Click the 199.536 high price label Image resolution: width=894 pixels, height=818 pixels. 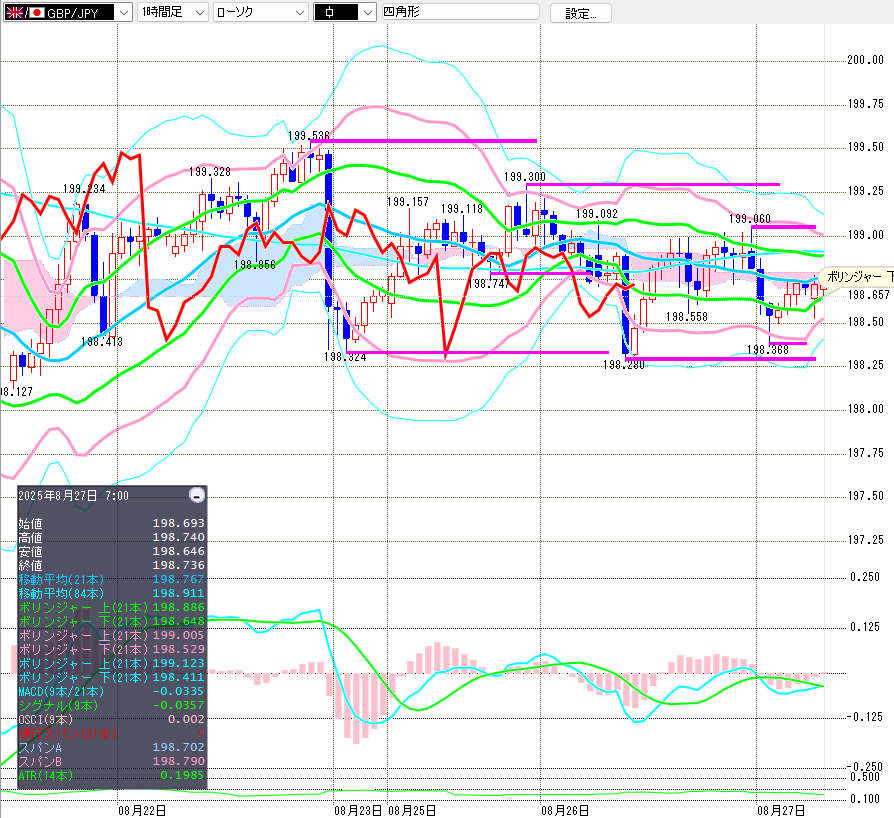click(x=308, y=136)
